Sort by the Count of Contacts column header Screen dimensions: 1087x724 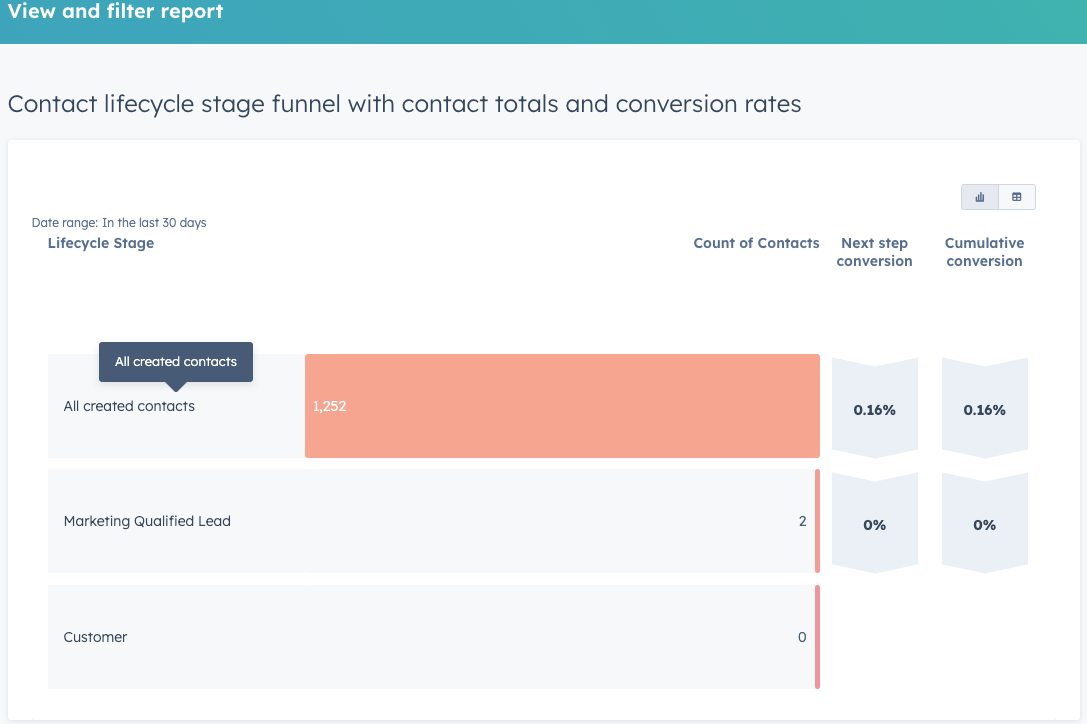click(x=756, y=243)
